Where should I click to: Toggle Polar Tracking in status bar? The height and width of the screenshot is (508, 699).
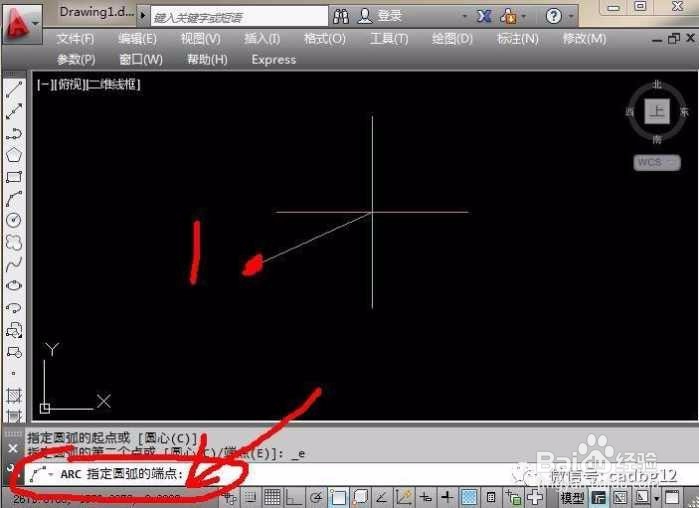[316, 497]
